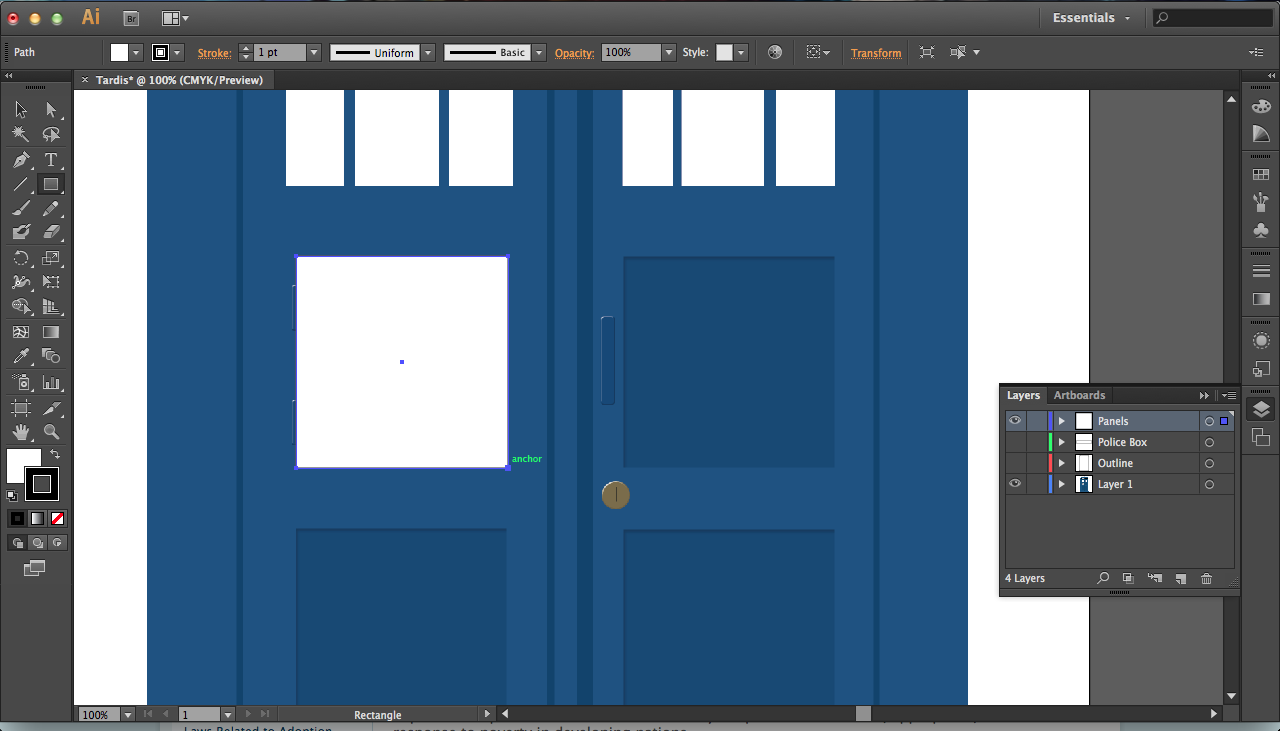The width and height of the screenshot is (1280, 731).
Task: Open the Opacity panel link
Action: pos(574,53)
